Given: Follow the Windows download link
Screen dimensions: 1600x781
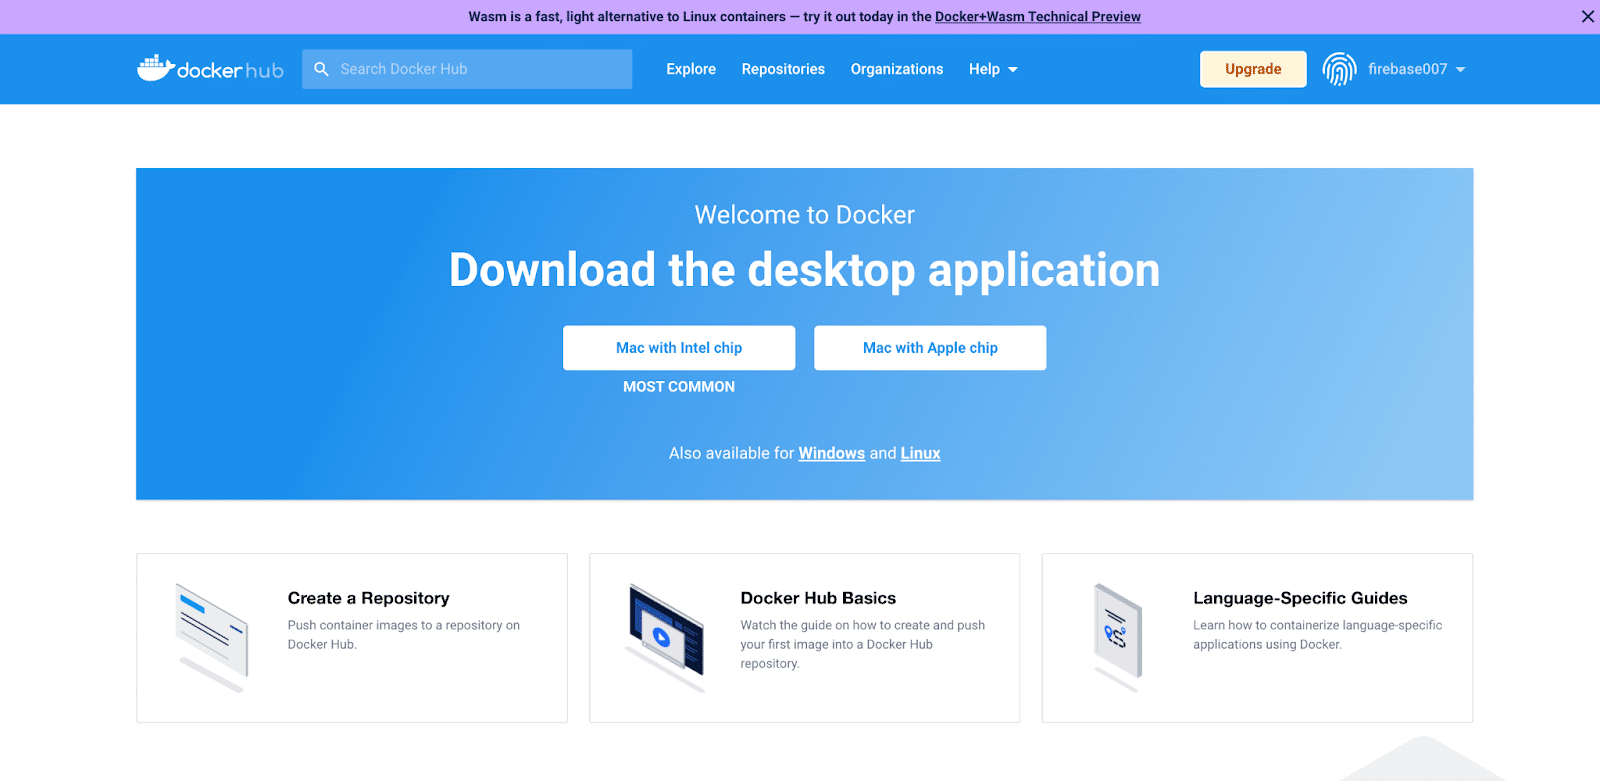Looking at the screenshot, I should 832,453.
